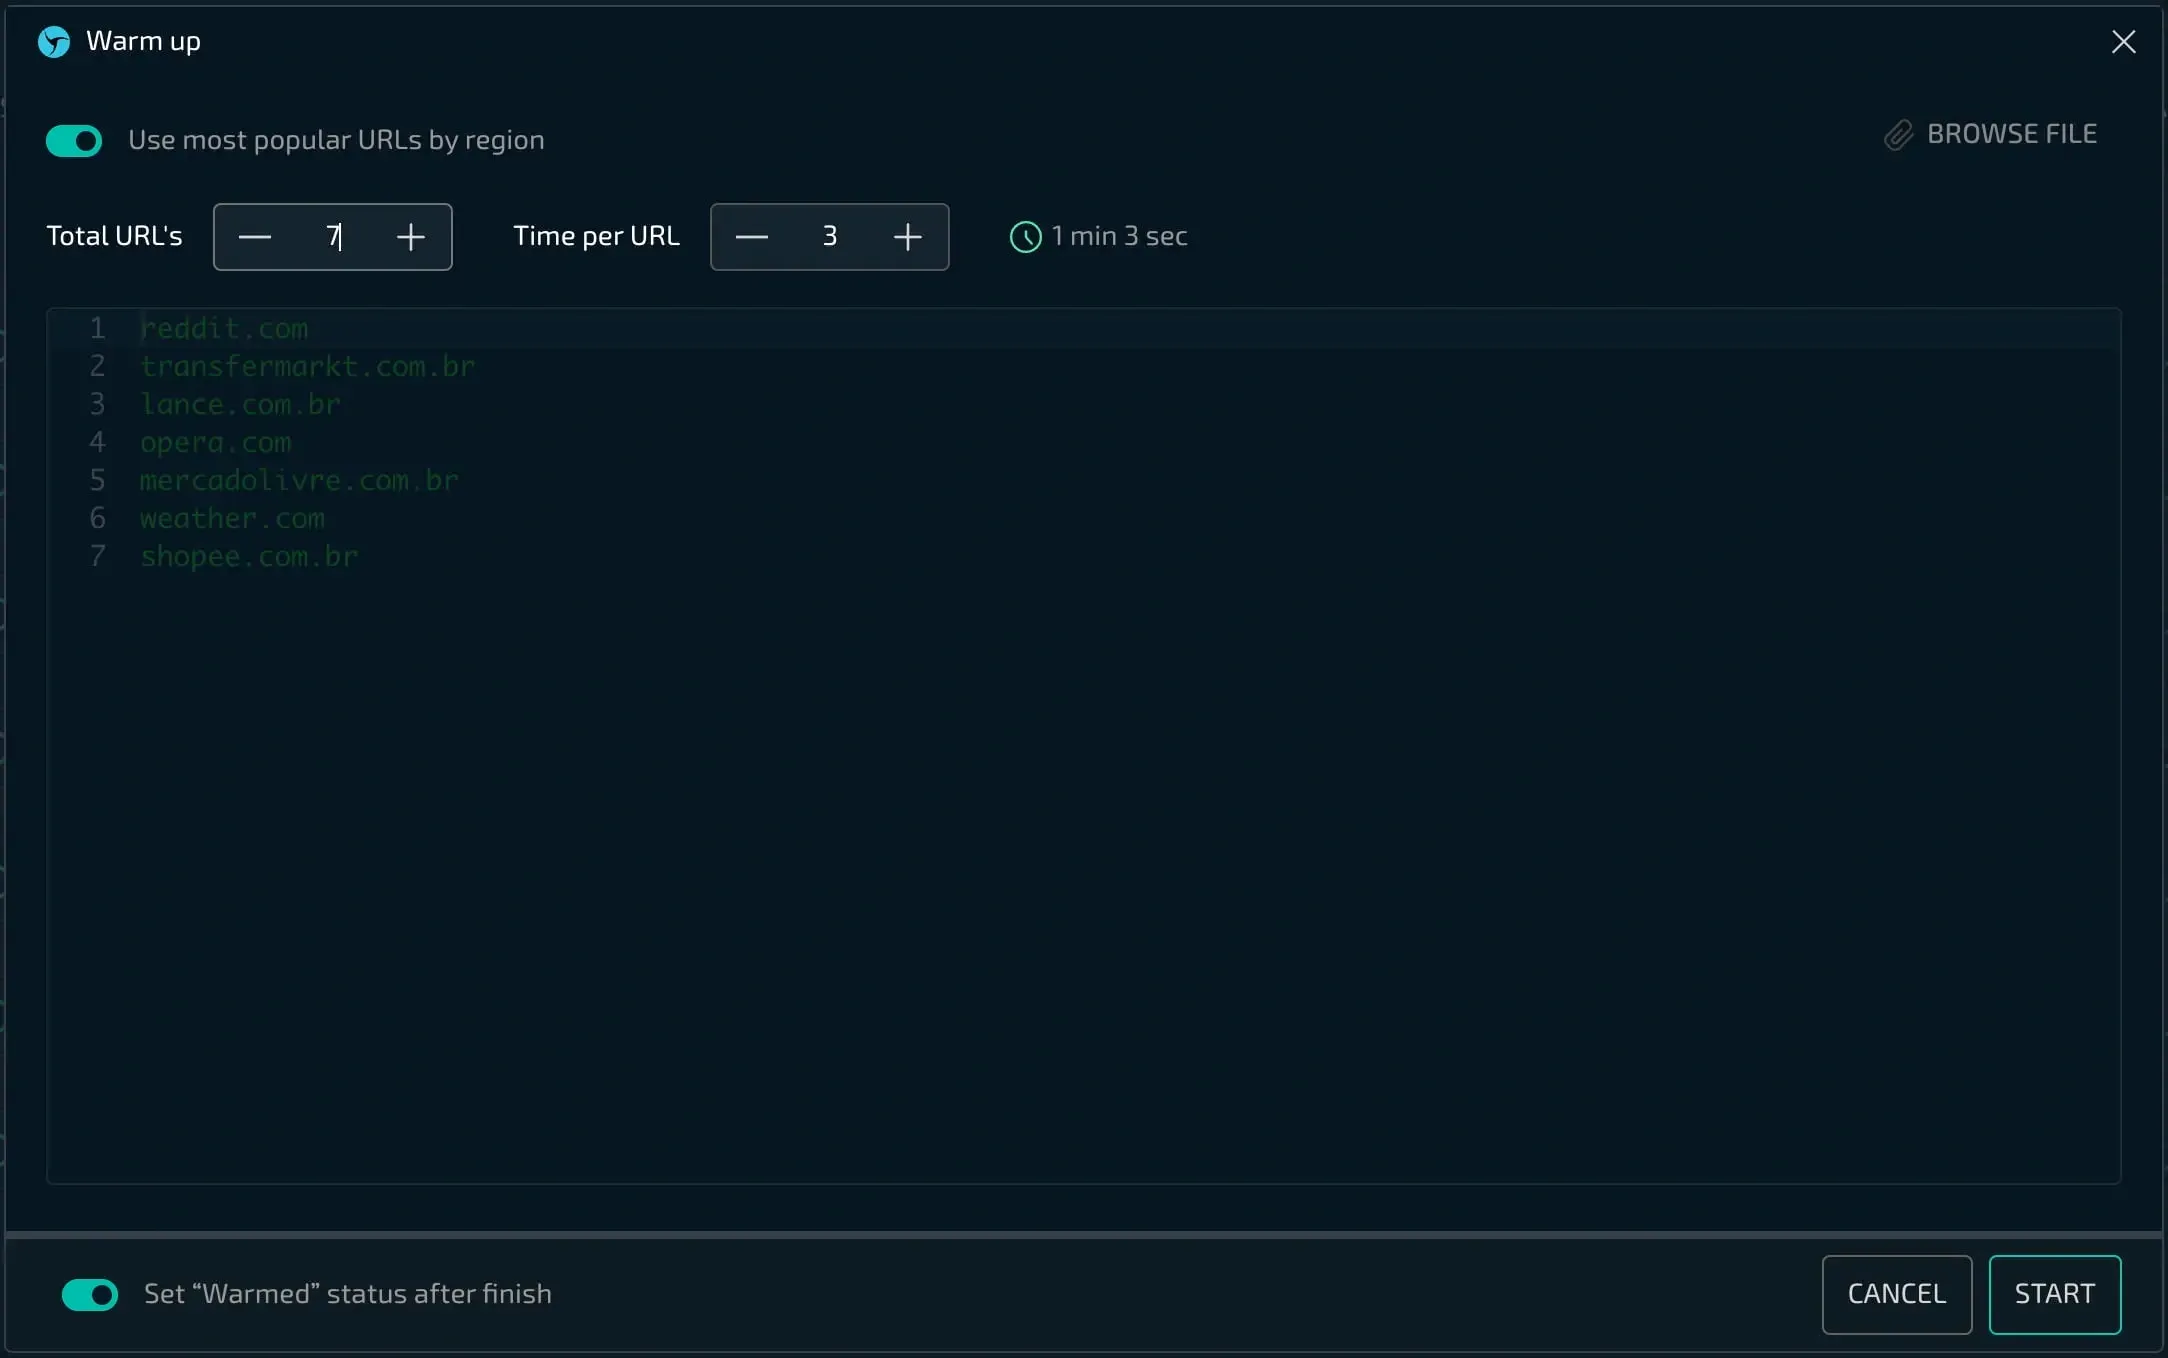Click the Browse File paperclip icon

(1898, 135)
